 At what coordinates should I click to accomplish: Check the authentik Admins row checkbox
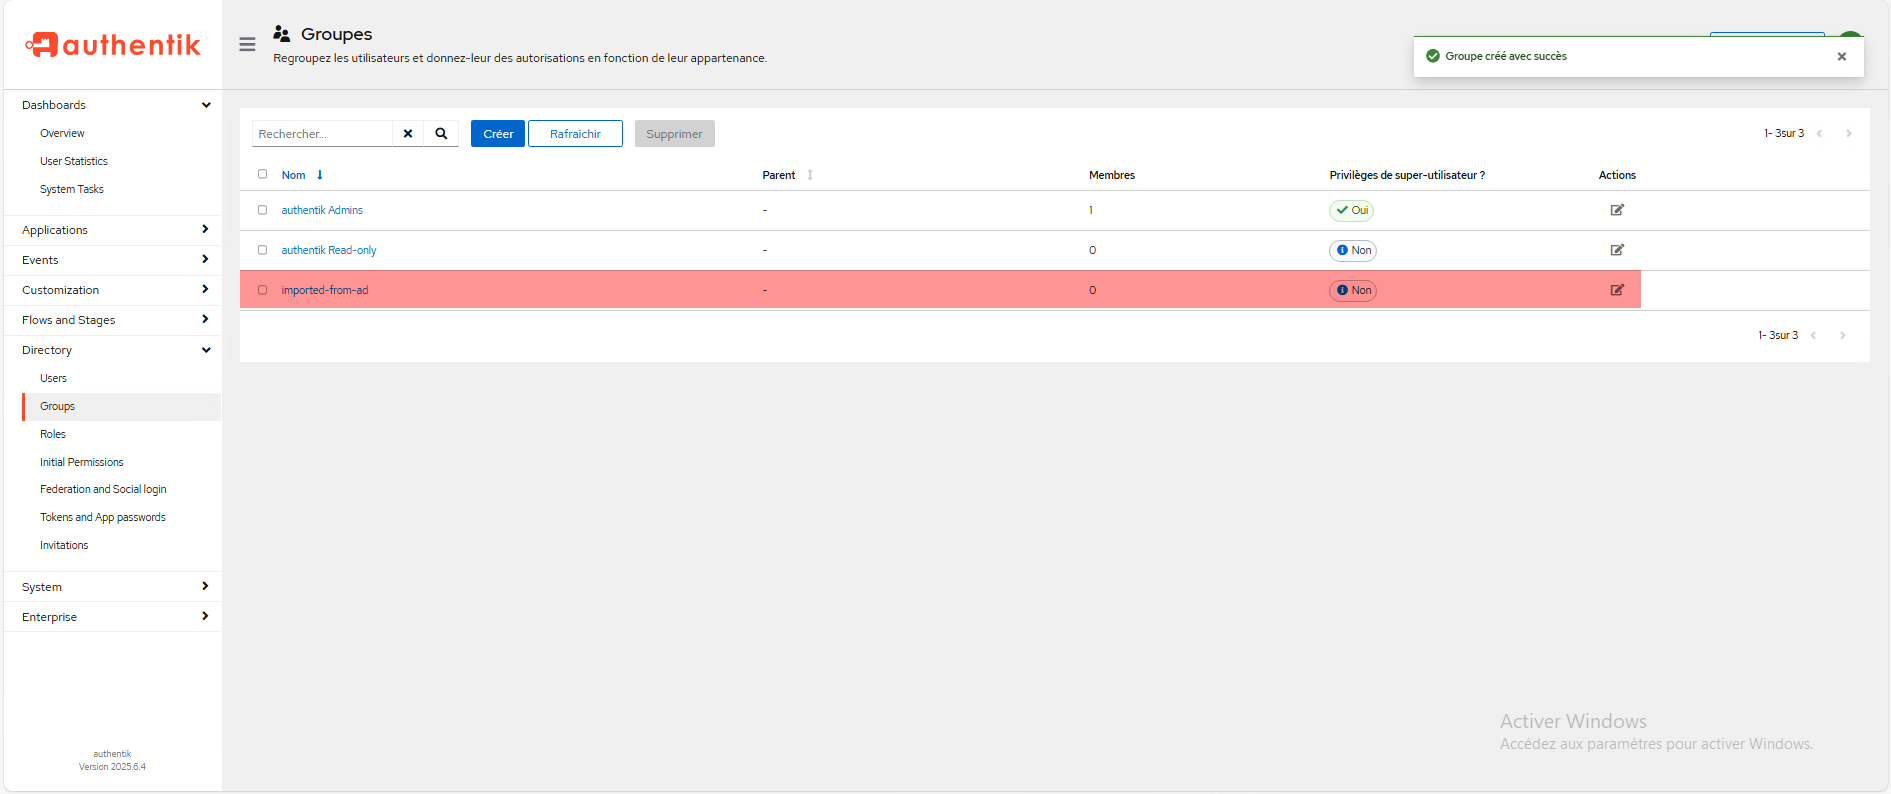coord(263,210)
